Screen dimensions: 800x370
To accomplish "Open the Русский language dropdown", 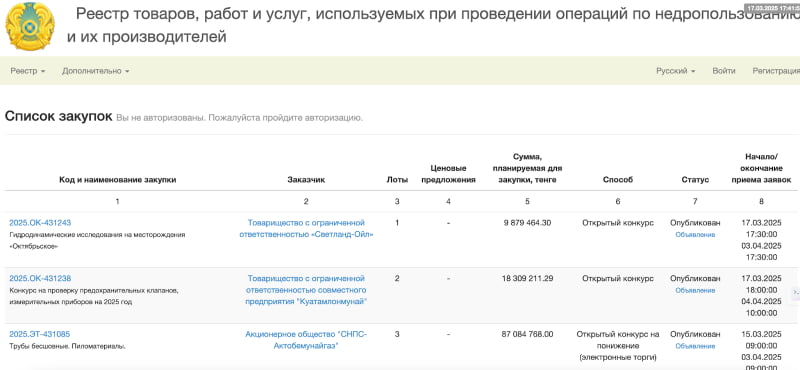I will (676, 71).
